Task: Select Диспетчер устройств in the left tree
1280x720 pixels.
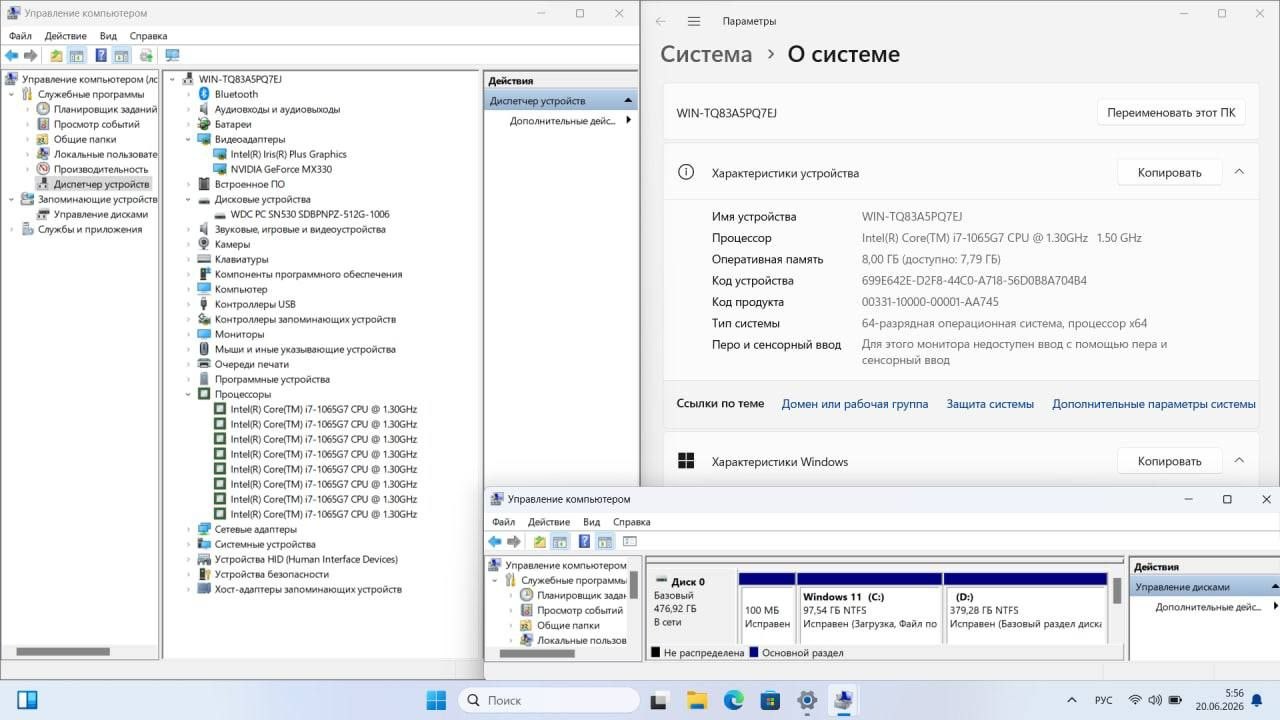Action: pyautogui.click(x=101, y=184)
